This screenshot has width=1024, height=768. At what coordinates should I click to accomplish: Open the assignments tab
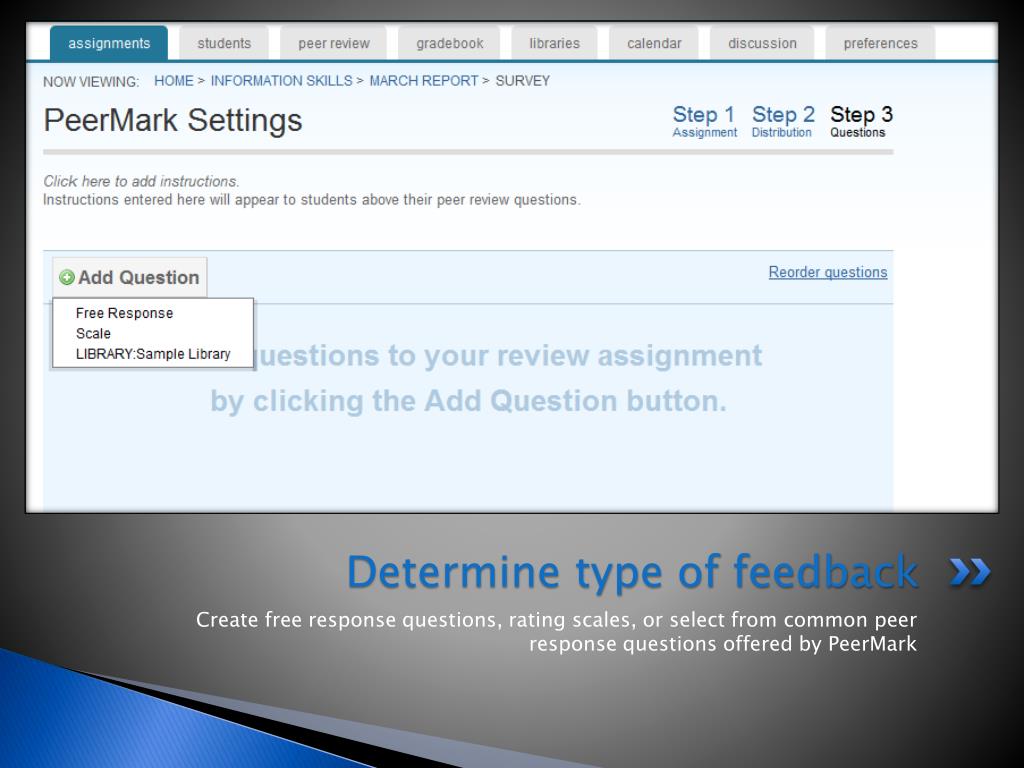pyautogui.click(x=108, y=44)
